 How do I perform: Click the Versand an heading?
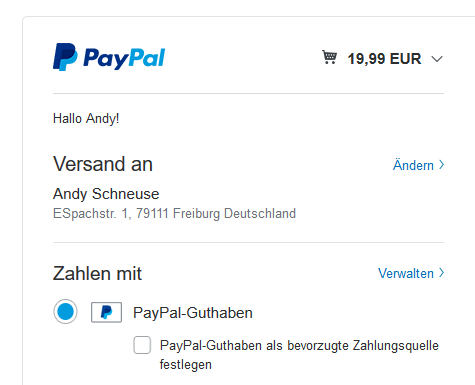click(x=103, y=164)
